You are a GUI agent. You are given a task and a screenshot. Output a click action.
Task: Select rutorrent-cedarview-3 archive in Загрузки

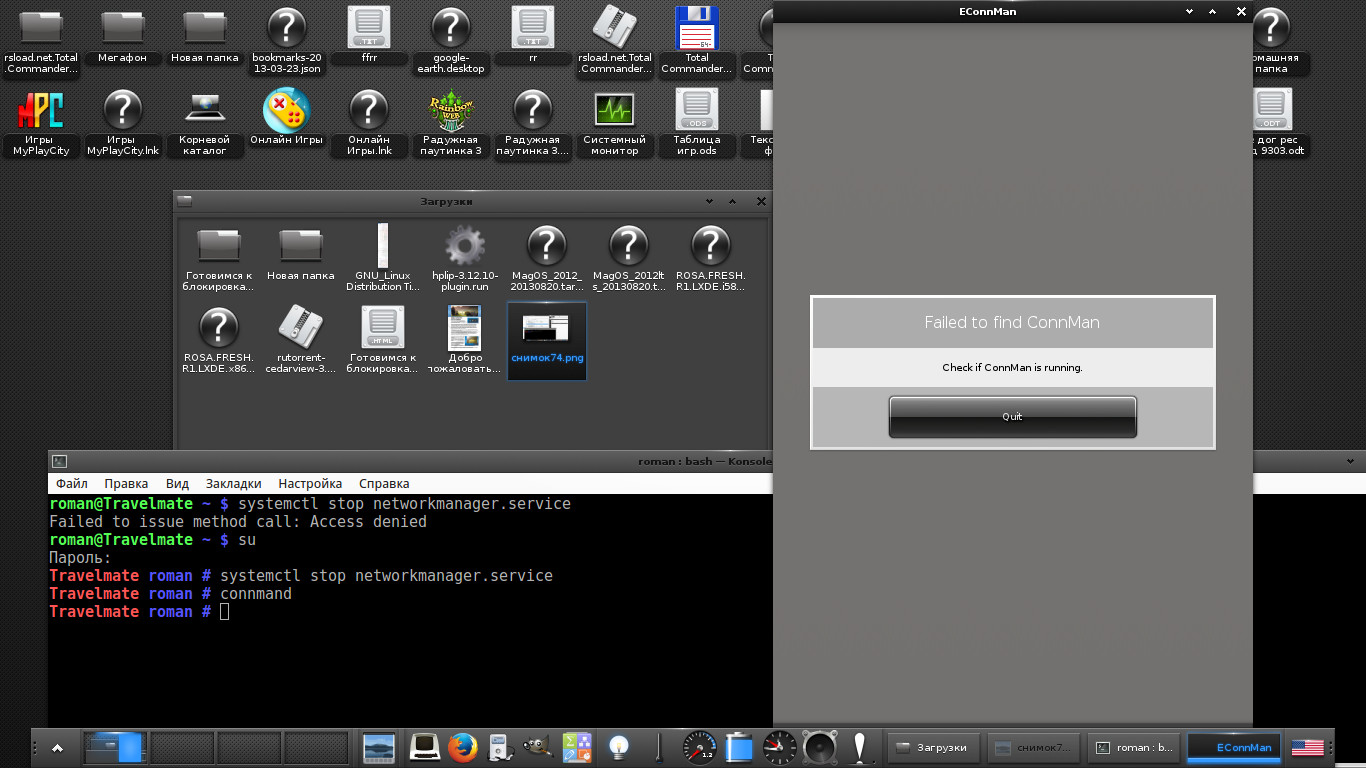click(301, 341)
